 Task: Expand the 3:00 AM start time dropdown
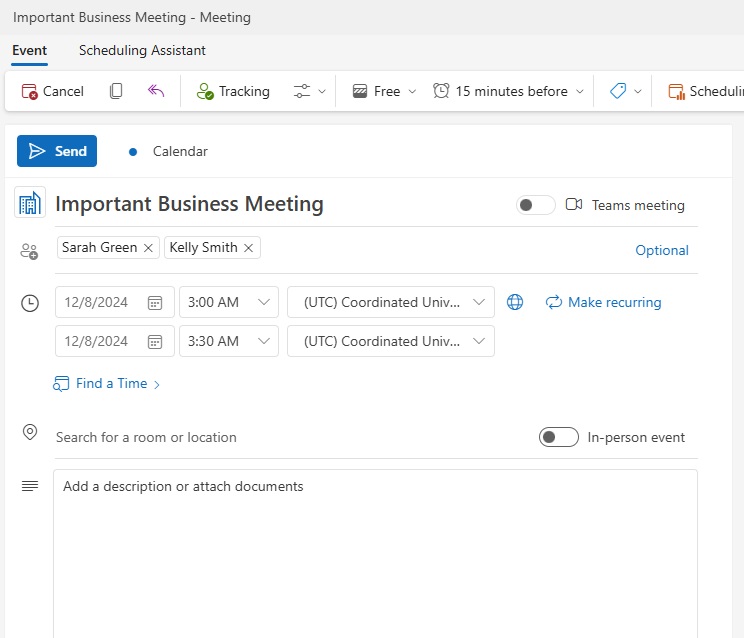(x=266, y=302)
